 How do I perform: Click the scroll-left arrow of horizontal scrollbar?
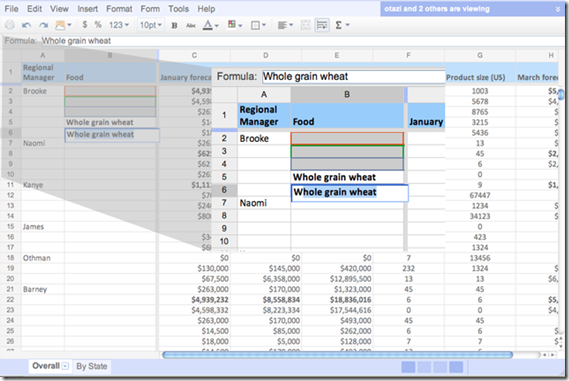(545, 355)
